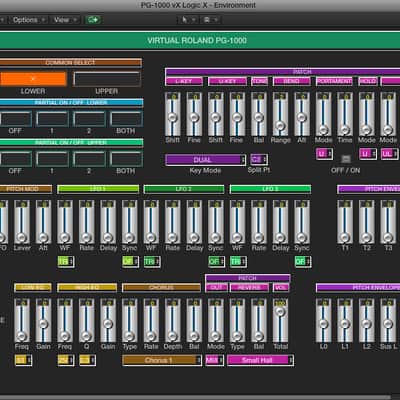Click the Bend Range slider knob
The width and height of the screenshot is (400, 400).
point(280,126)
